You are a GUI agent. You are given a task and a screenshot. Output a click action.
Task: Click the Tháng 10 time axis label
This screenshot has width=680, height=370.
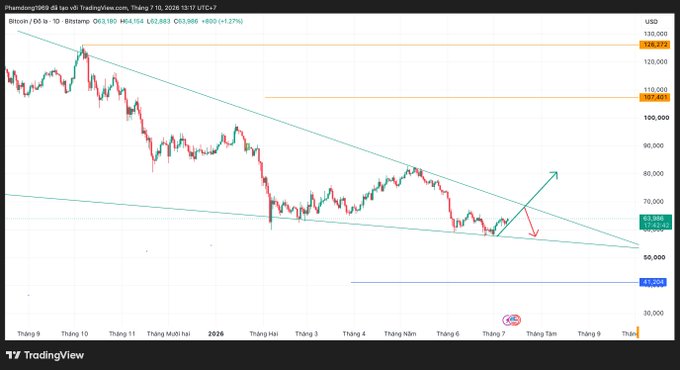coord(75,334)
